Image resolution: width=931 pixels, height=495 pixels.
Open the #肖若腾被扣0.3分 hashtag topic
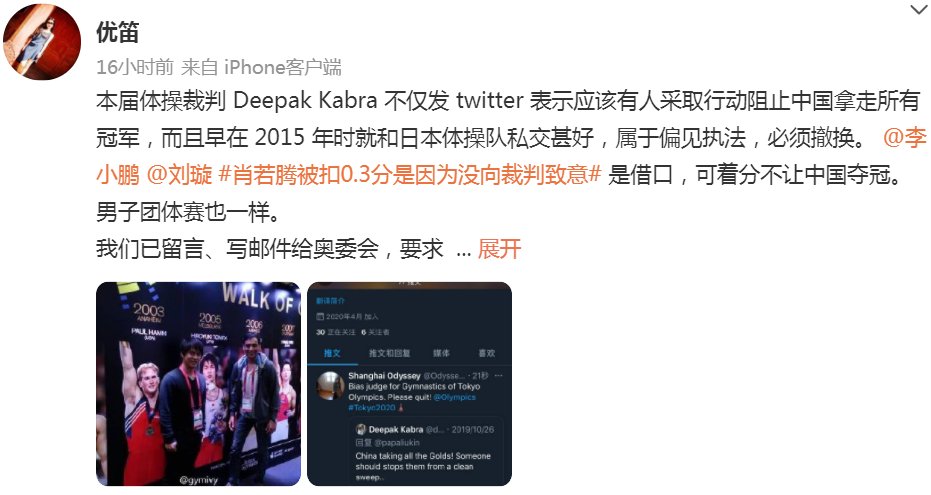click(410, 174)
